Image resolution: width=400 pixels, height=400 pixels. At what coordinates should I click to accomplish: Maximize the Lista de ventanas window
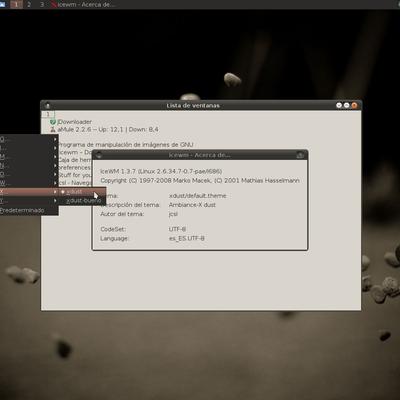347,105
